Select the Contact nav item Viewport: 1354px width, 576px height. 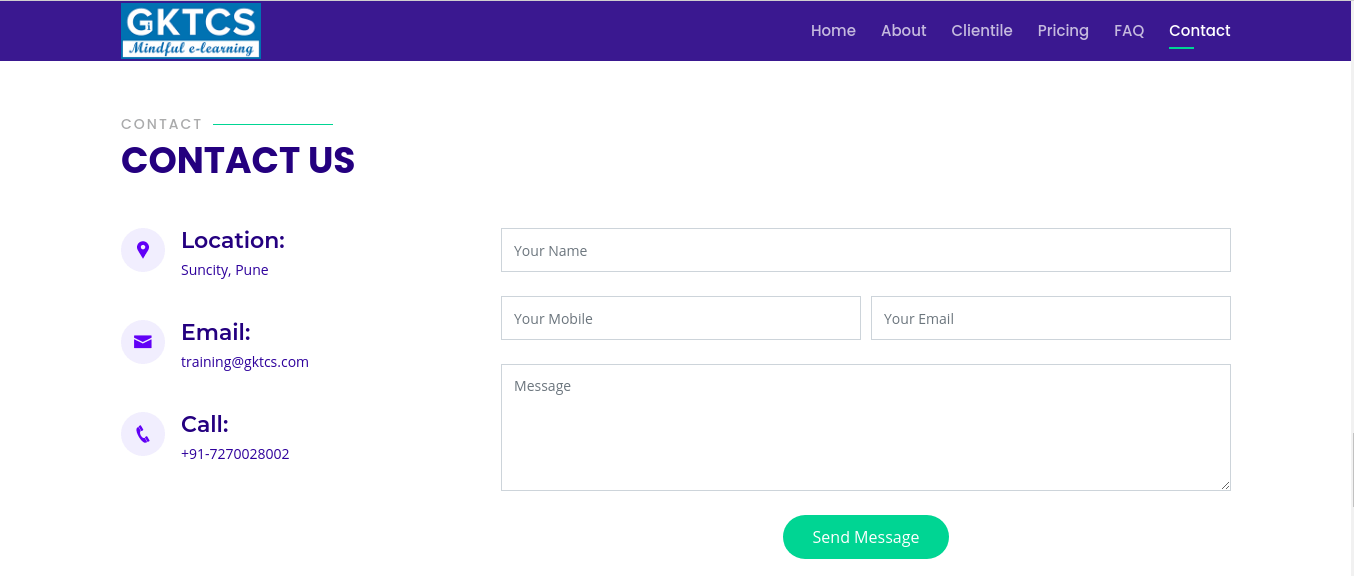point(1200,31)
